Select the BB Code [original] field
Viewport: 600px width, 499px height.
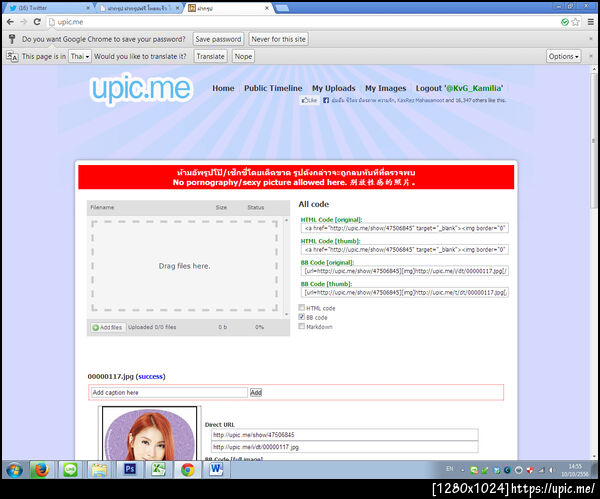point(404,271)
